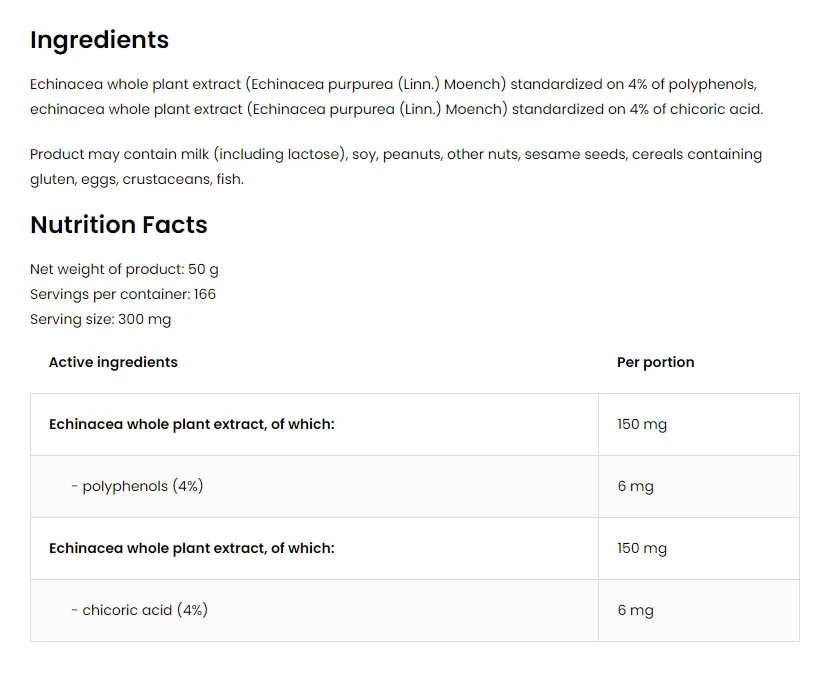
Task: Click the 6 mg value for chicoric acid
Action: 635,610
